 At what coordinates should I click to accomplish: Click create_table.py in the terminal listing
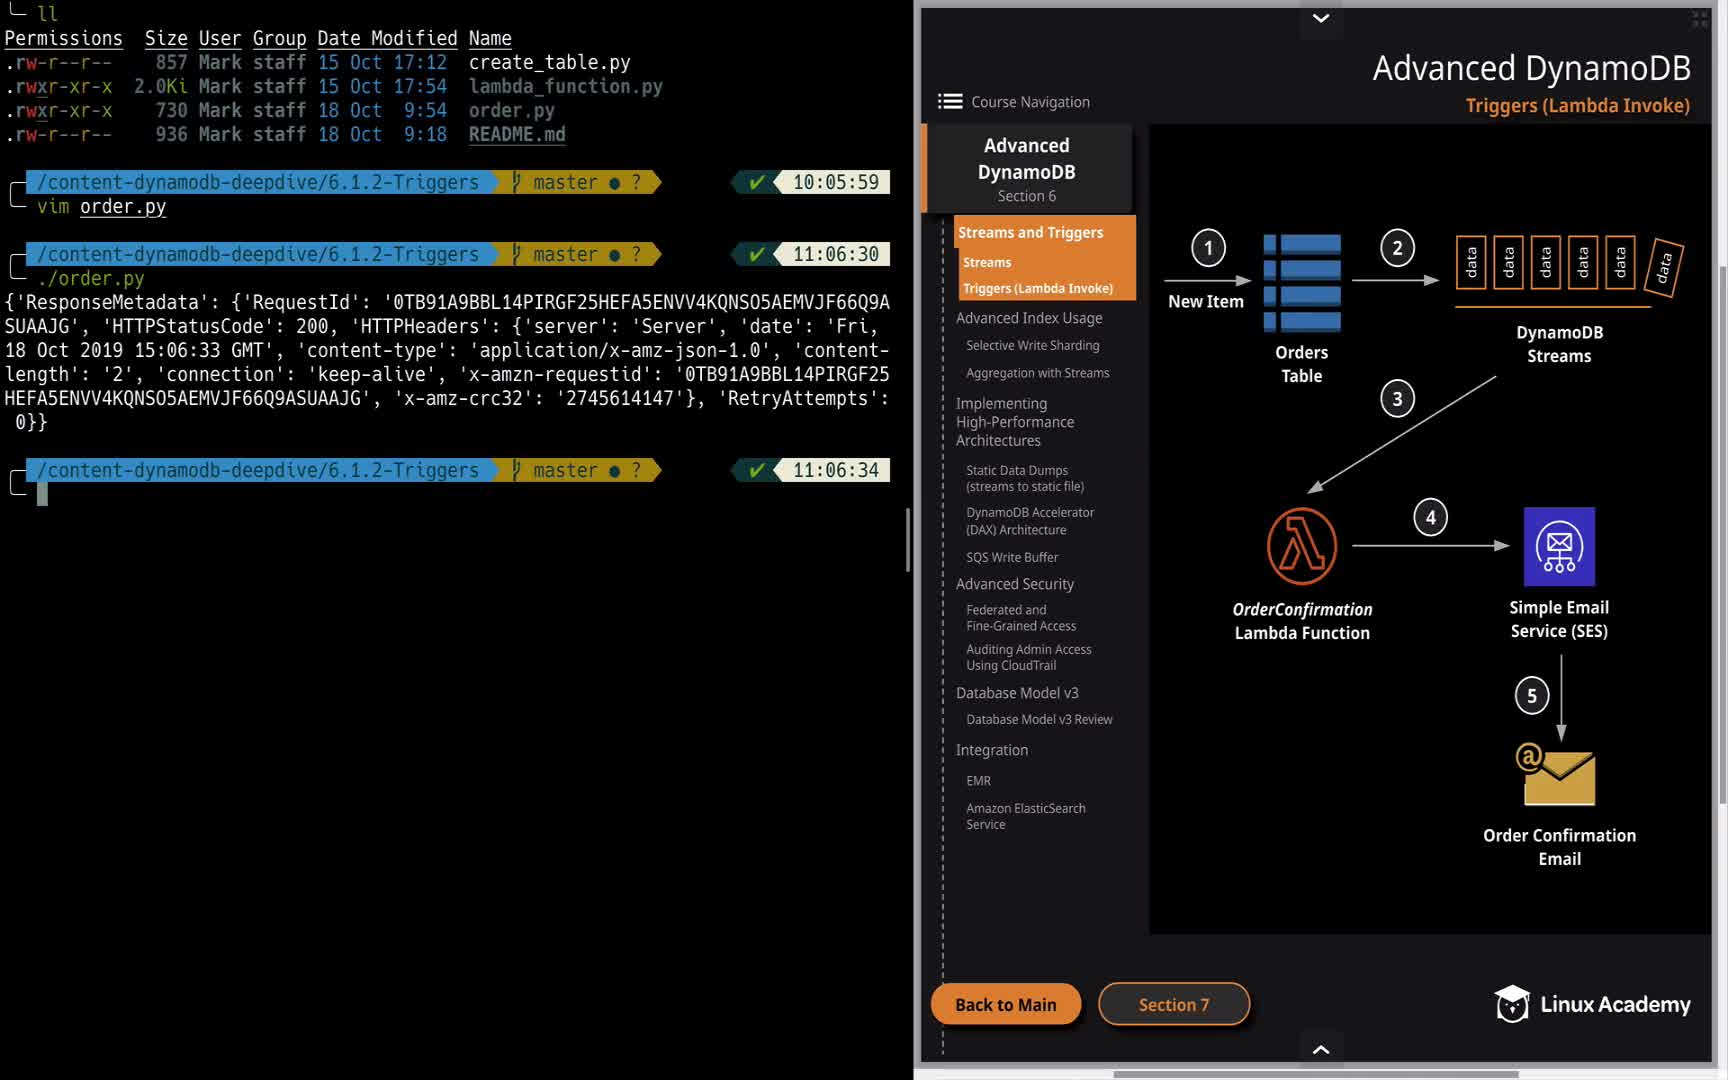549,62
